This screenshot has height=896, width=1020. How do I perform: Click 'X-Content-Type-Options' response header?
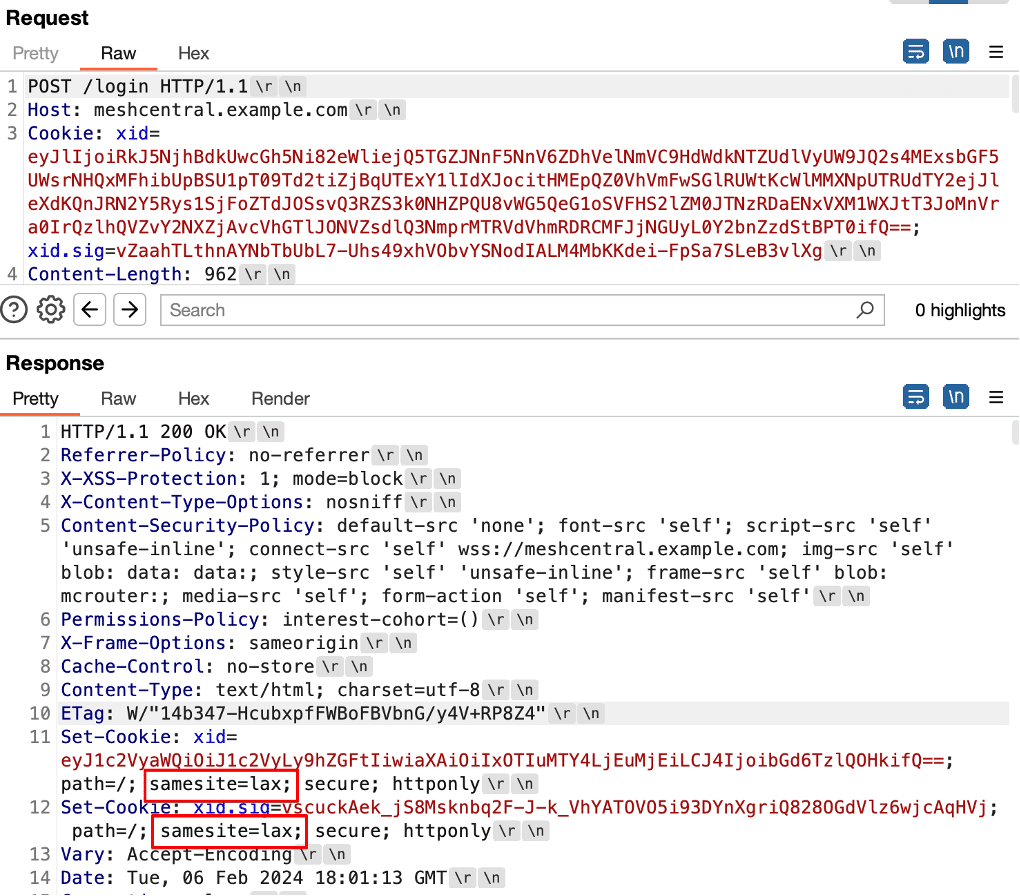point(181,502)
